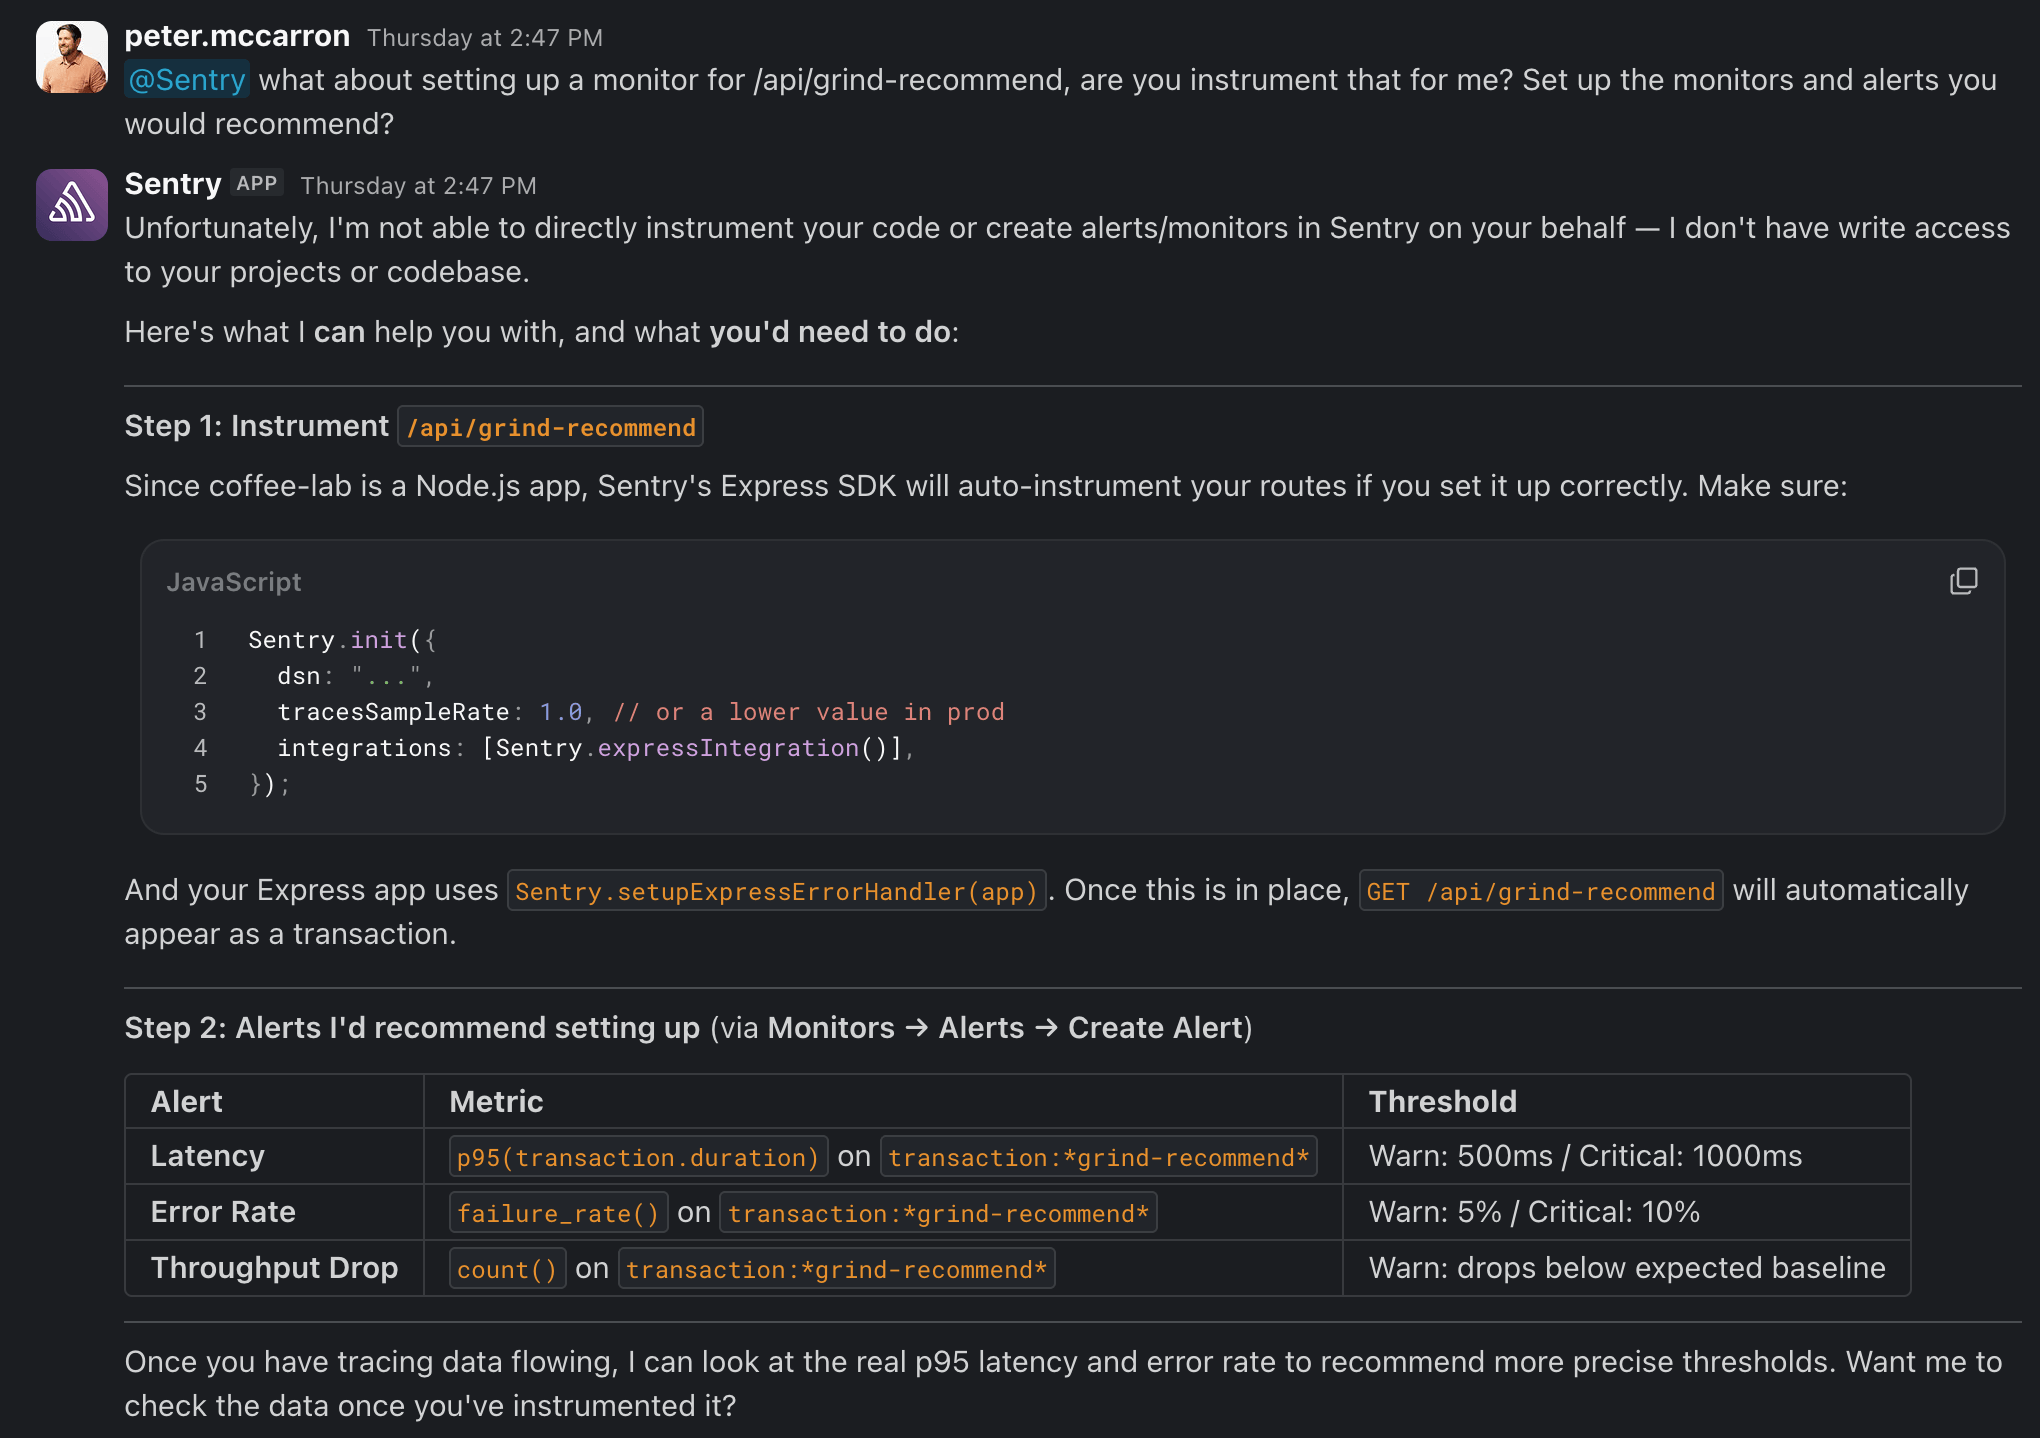Viewport: 2040px width, 1438px height.
Task: Click the Latency row's transaction:*grind-recommend* filter
Action: (x=1099, y=1157)
